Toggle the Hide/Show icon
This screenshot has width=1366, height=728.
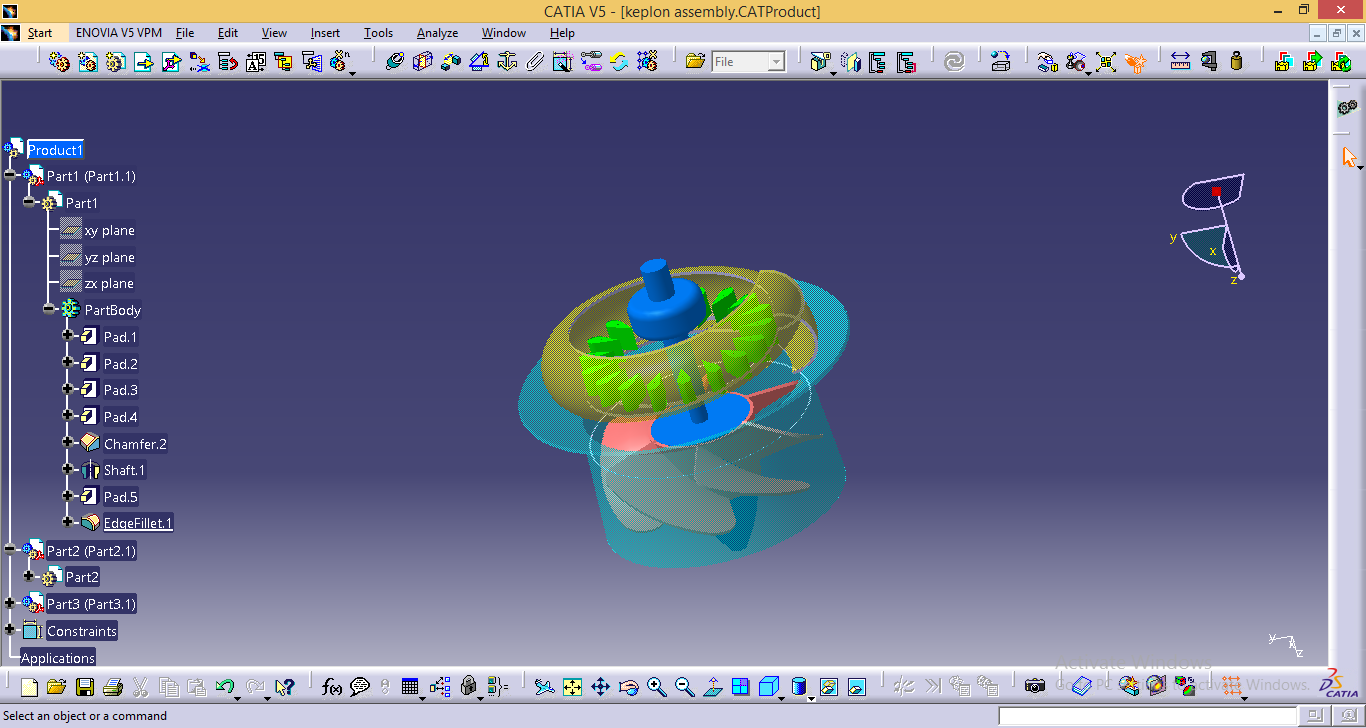(x=828, y=686)
